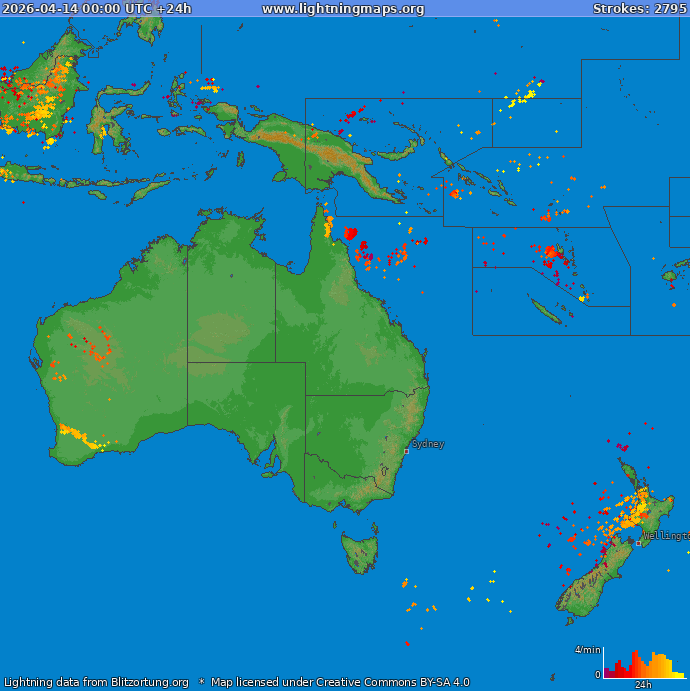Click the Sydney city label
Image resolution: width=690 pixels, height=691 pixels.
[x=428, y=444]
